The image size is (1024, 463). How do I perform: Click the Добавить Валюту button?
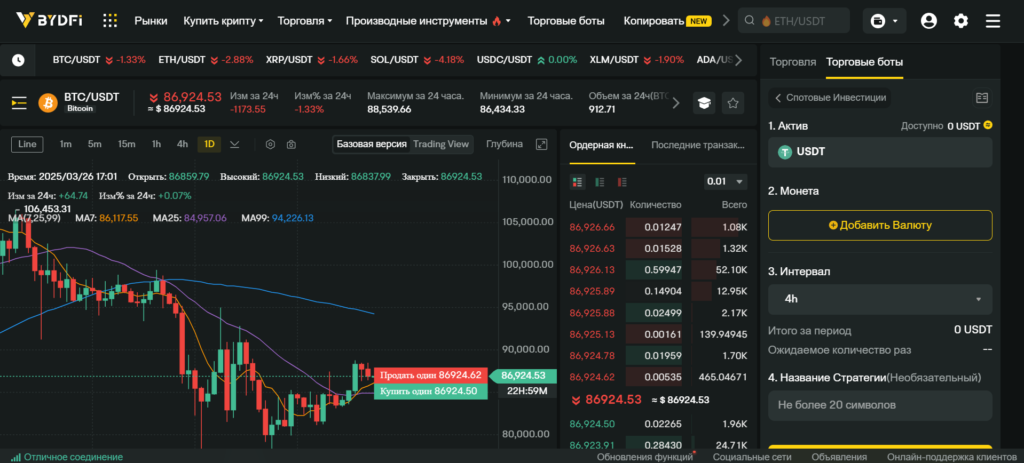(879, 225)
